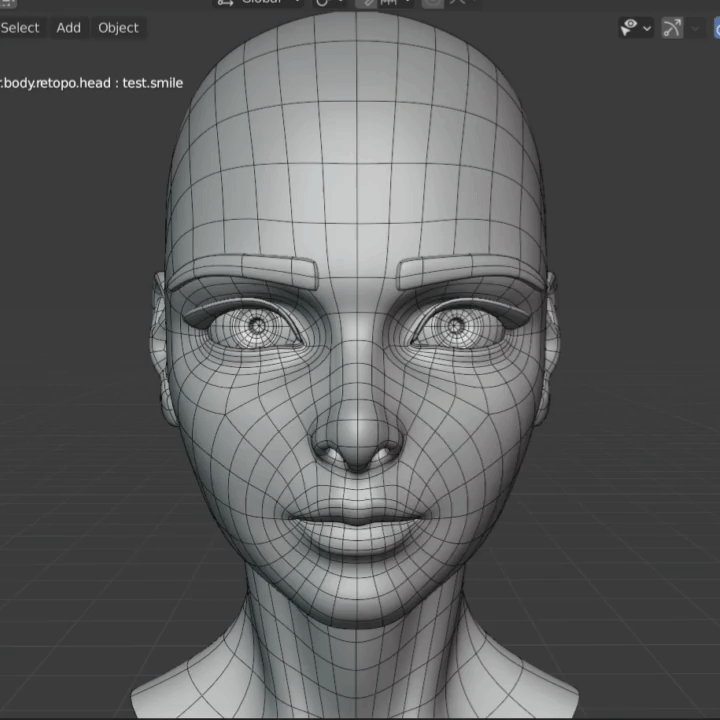This screenshot has width=720, height=720.
Task: Open the Add menu
Action: pyautogui.click(x=68, y=28)
